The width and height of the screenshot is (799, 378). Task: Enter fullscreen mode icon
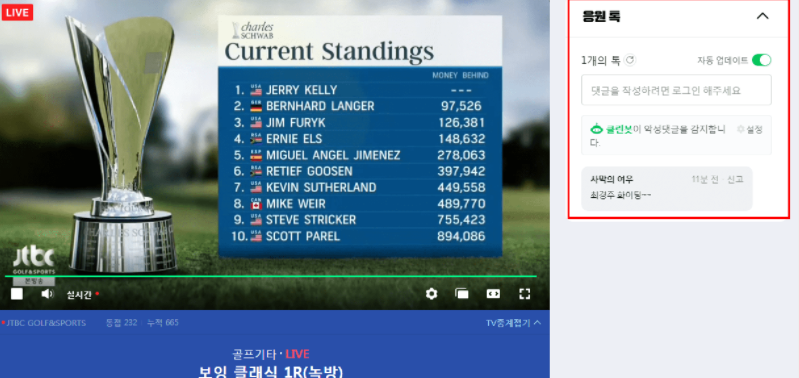524,294
